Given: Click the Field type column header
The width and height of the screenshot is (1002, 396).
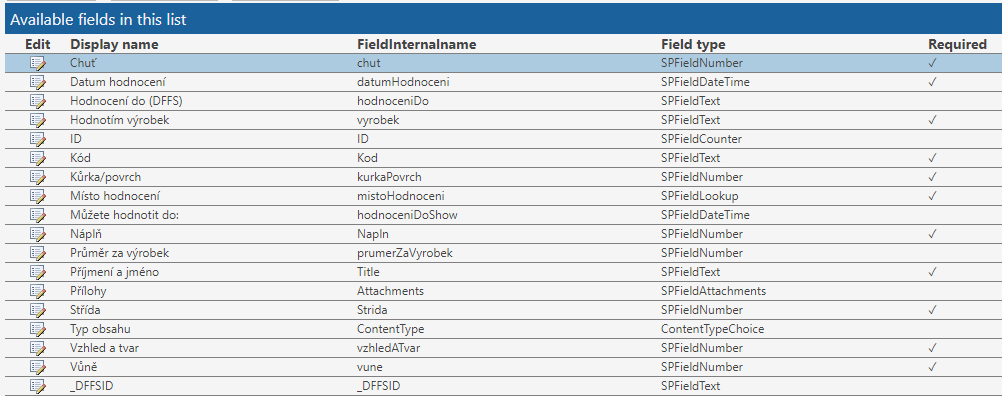Looking at the screenshot, I should click(693, 45).
